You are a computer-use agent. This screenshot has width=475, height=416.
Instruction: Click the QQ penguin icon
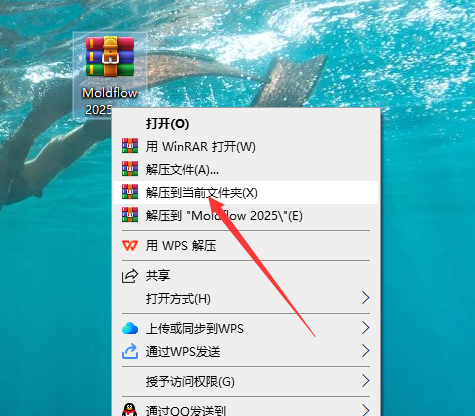[130, 409]
